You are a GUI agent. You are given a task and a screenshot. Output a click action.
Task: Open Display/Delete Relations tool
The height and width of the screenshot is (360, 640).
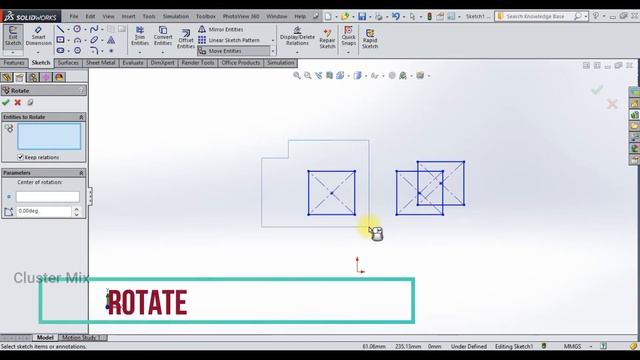297,36
